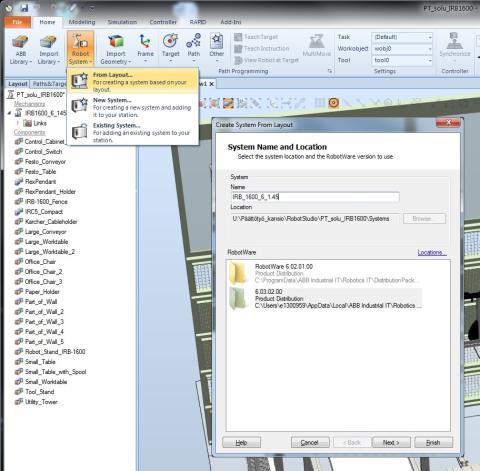
Task: Choose From Layout menu option
Action: pos(133,82)
